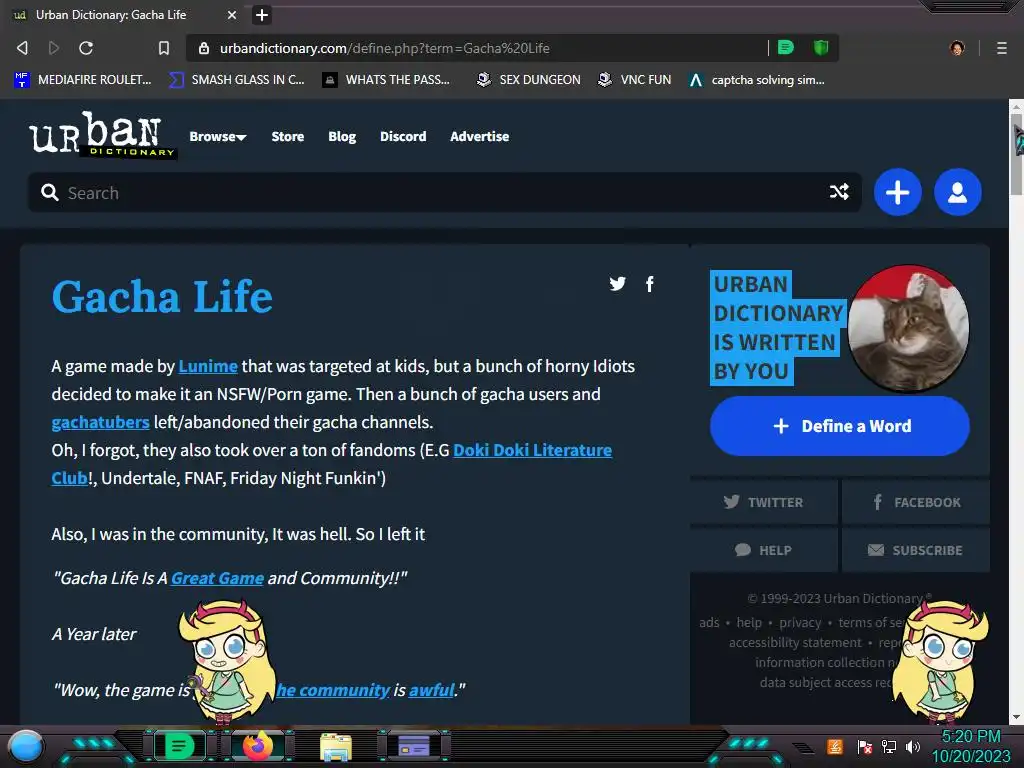The image size is (1024, 768).
Task: Open a new browser tab
Action: click(x=261, y=14)
